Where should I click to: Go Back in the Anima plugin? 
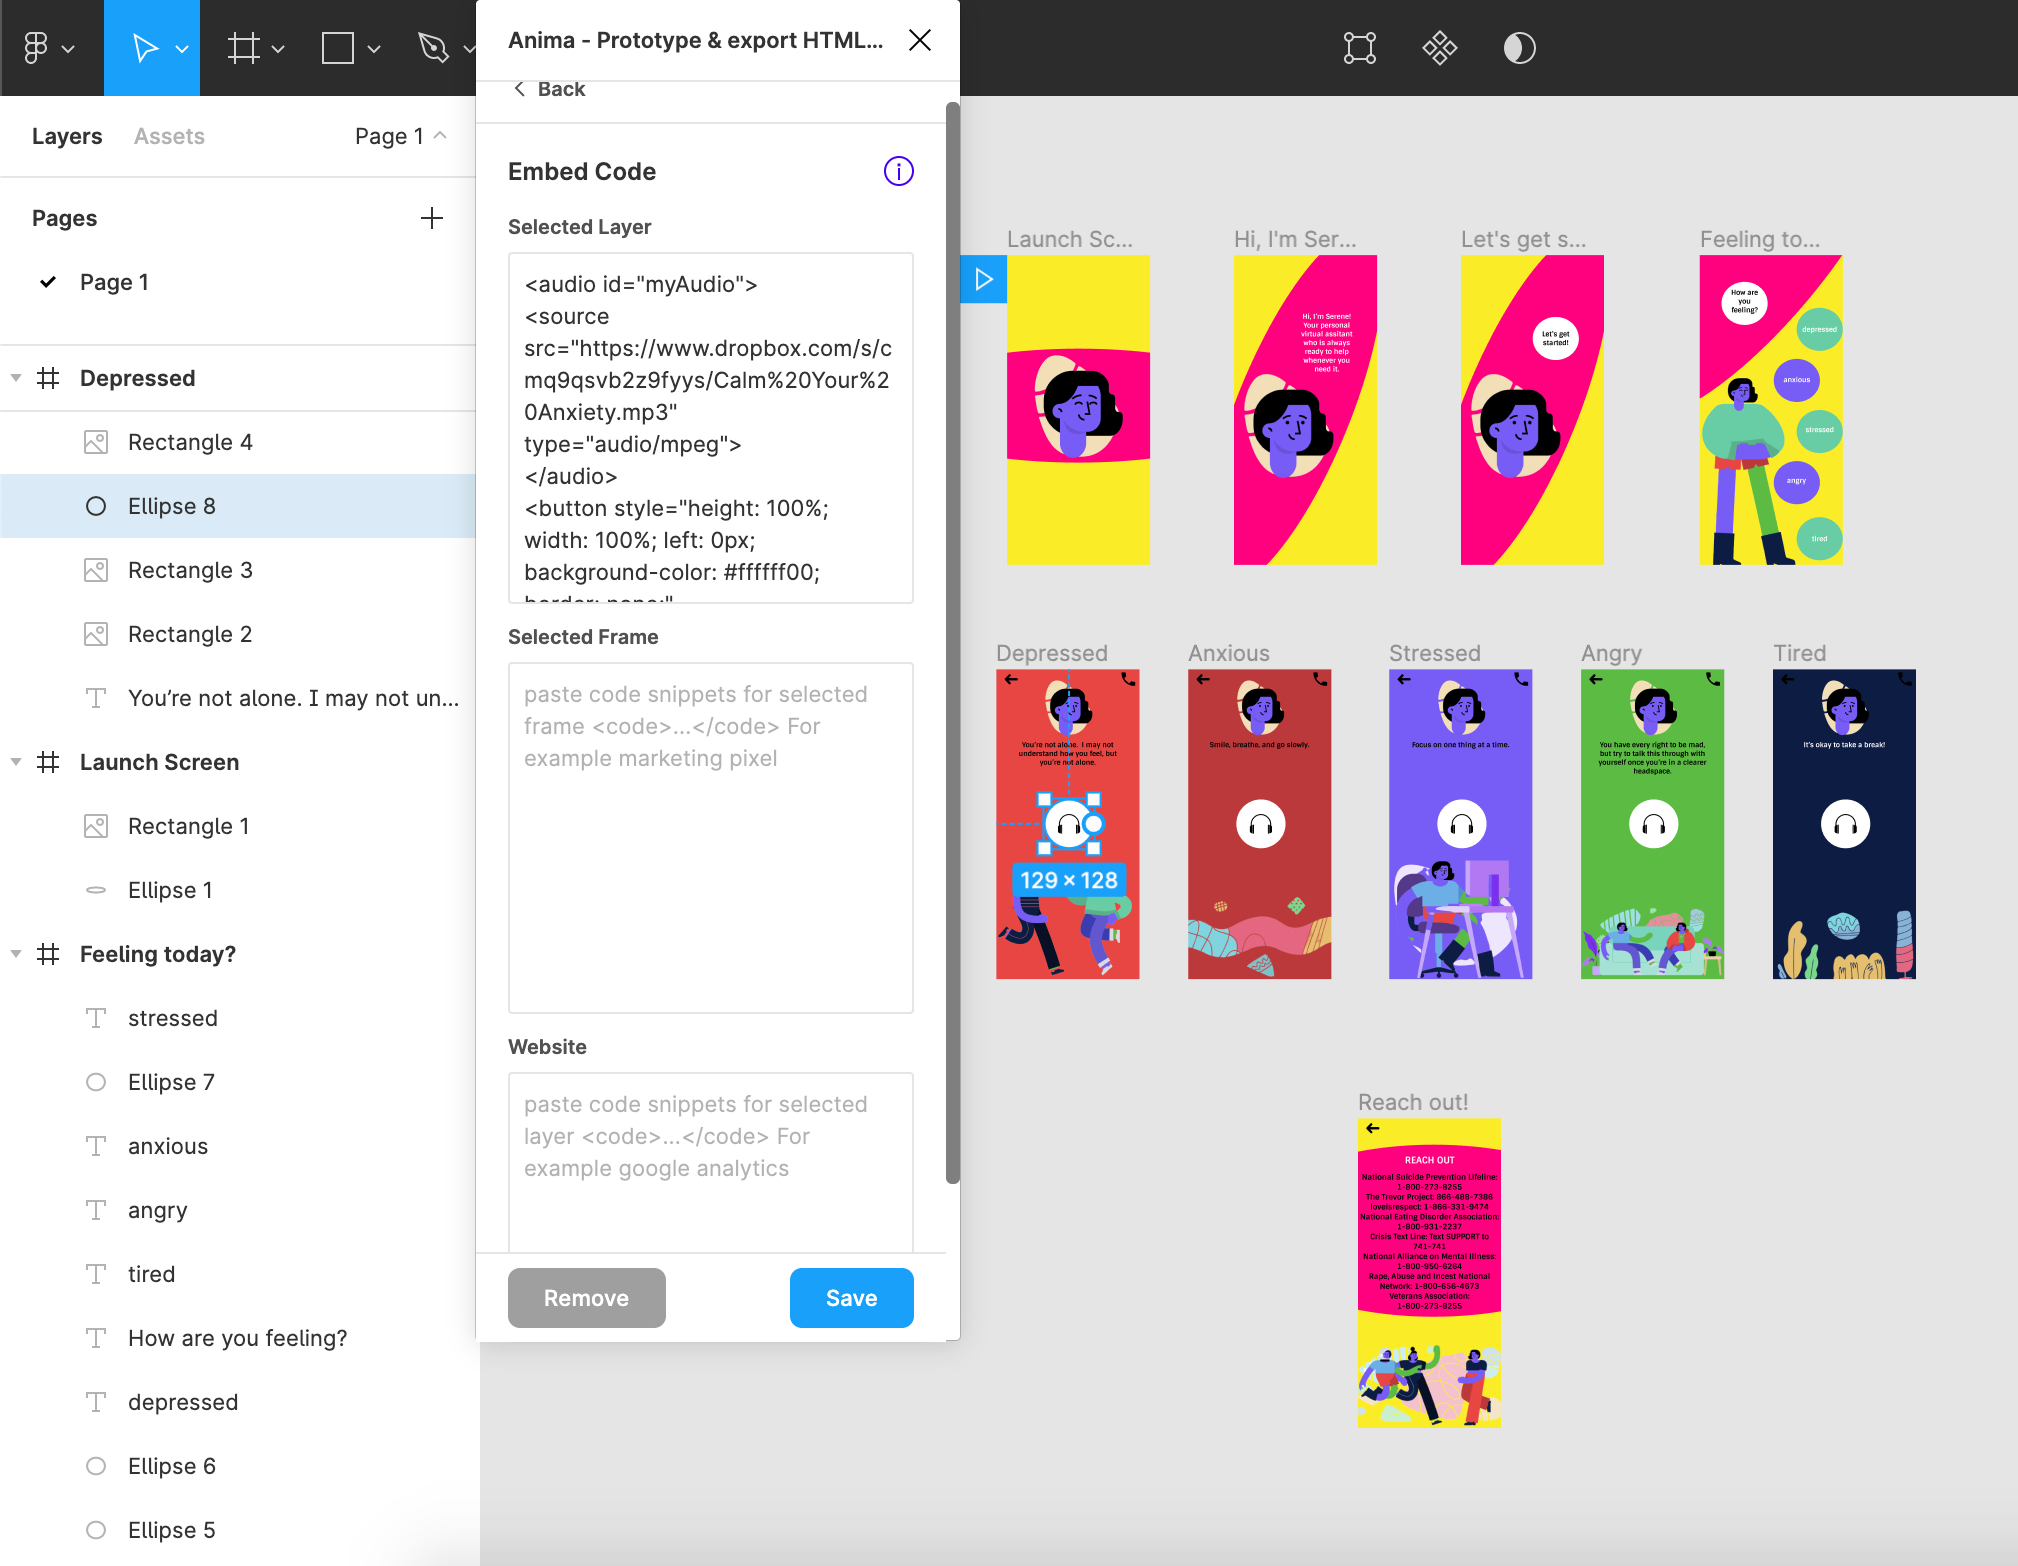[x=549, y=89]
